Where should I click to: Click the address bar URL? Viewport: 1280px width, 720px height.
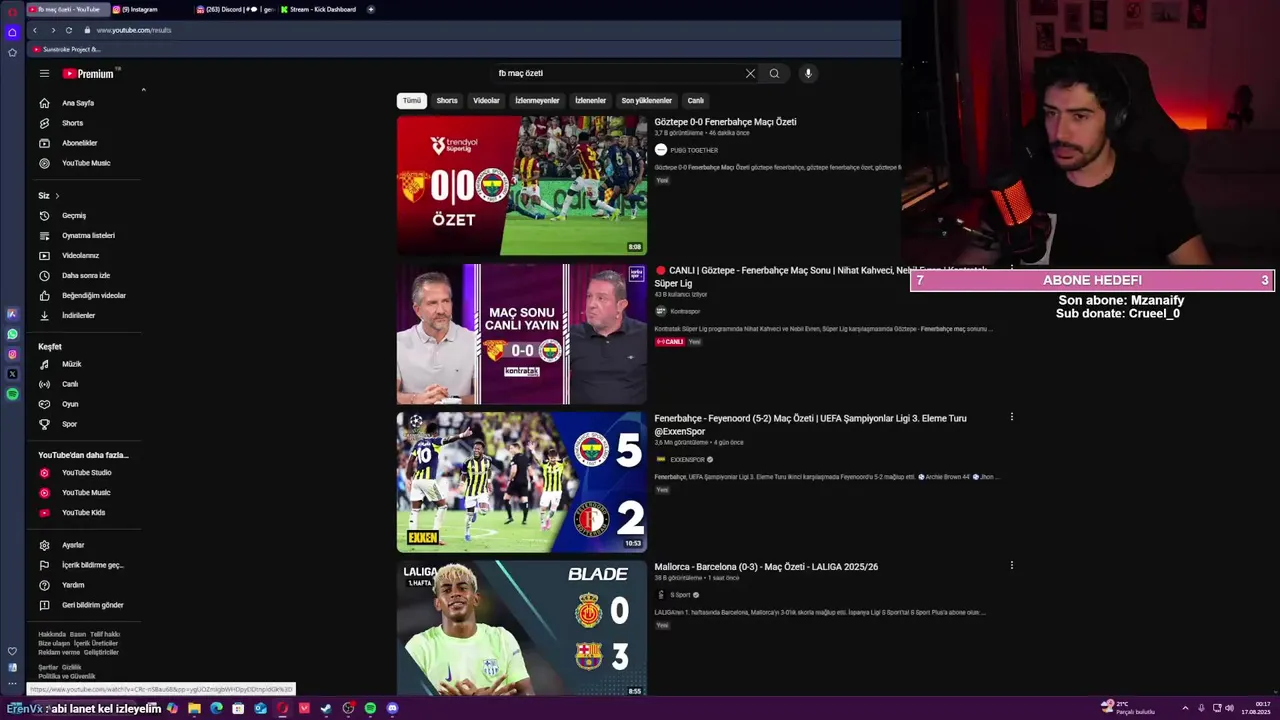click(x=134, y=30)
